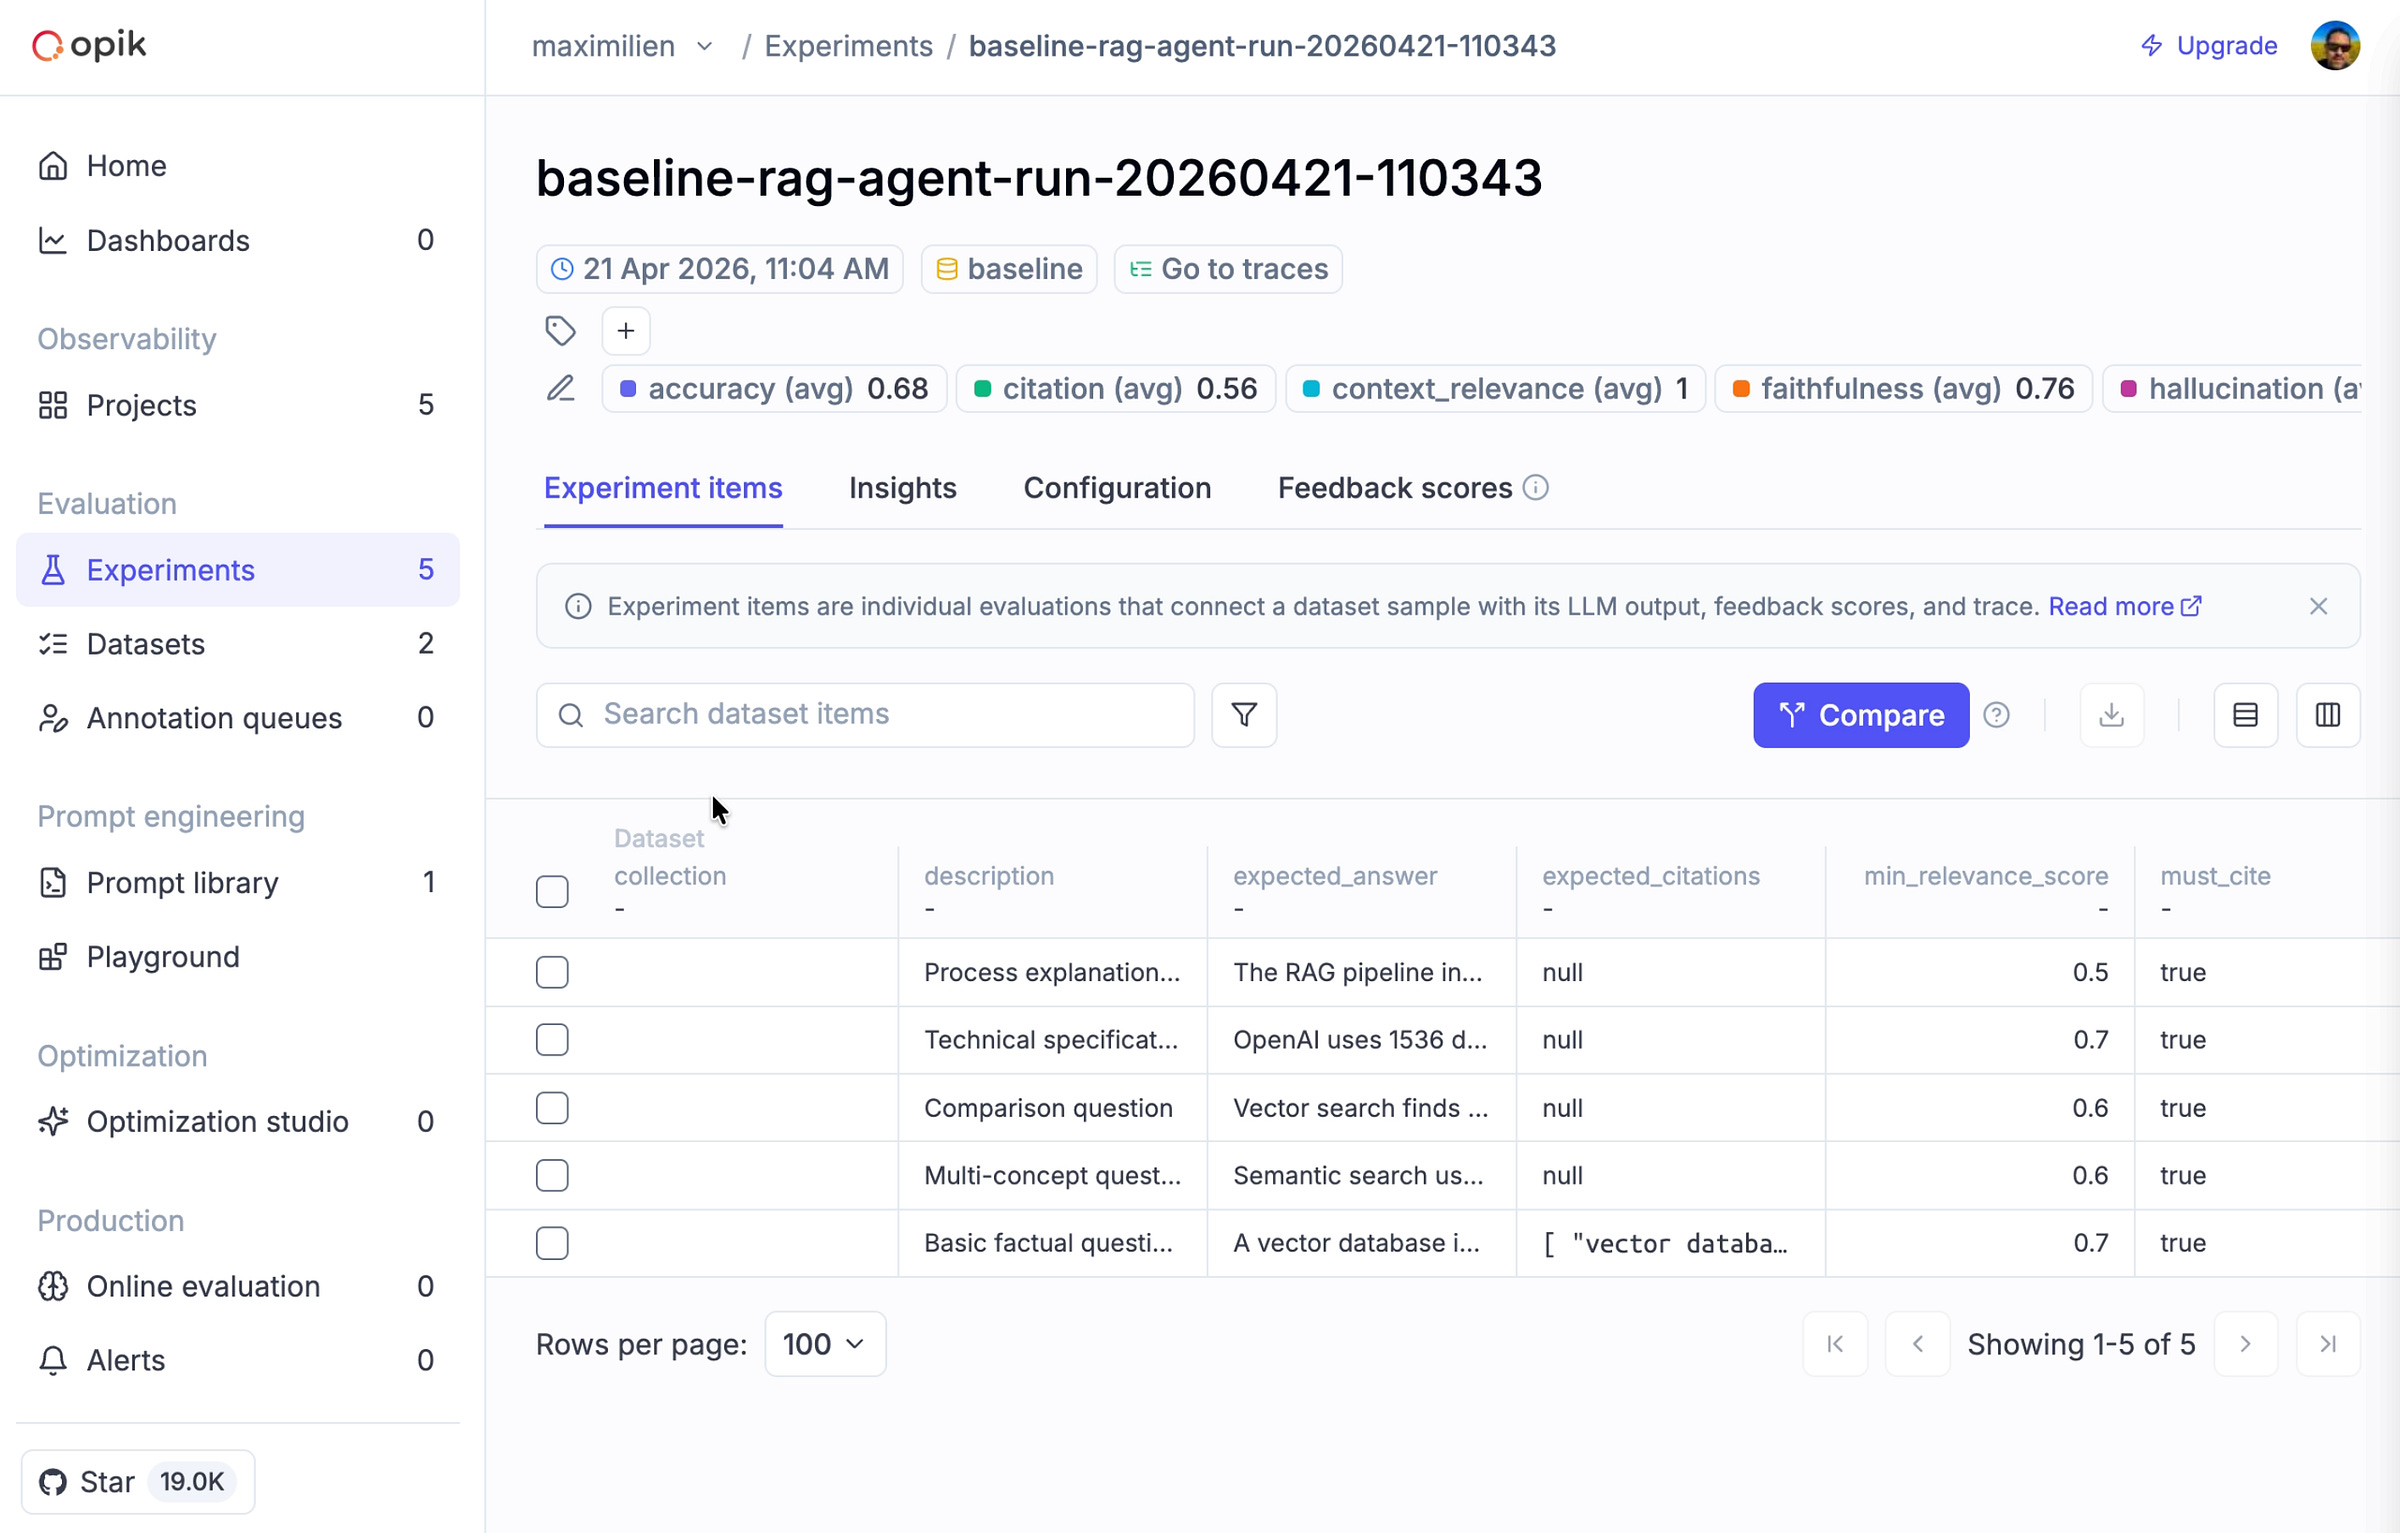This screenshot has width=2400, height=1533.
Task: Go to the next page of results
Action: [2246, 1344]
